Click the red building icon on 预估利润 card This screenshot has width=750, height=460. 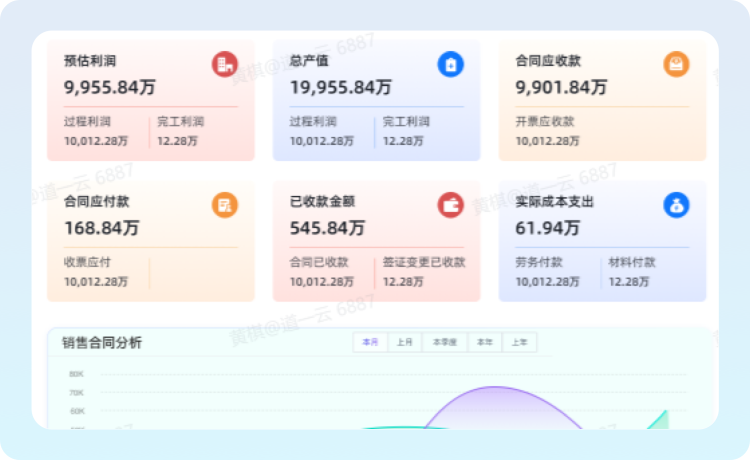pos(224,64)
